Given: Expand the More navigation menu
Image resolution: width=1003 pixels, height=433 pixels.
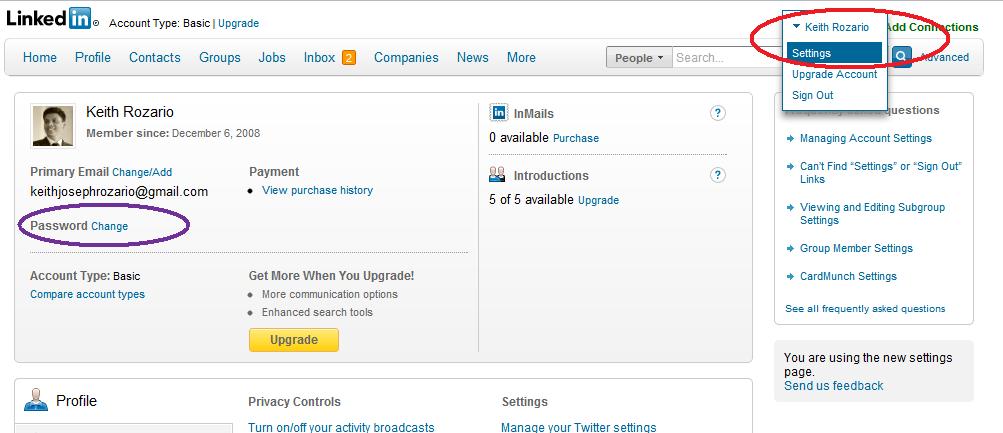Looking at the screenshot, I should (x=521, y=58).
